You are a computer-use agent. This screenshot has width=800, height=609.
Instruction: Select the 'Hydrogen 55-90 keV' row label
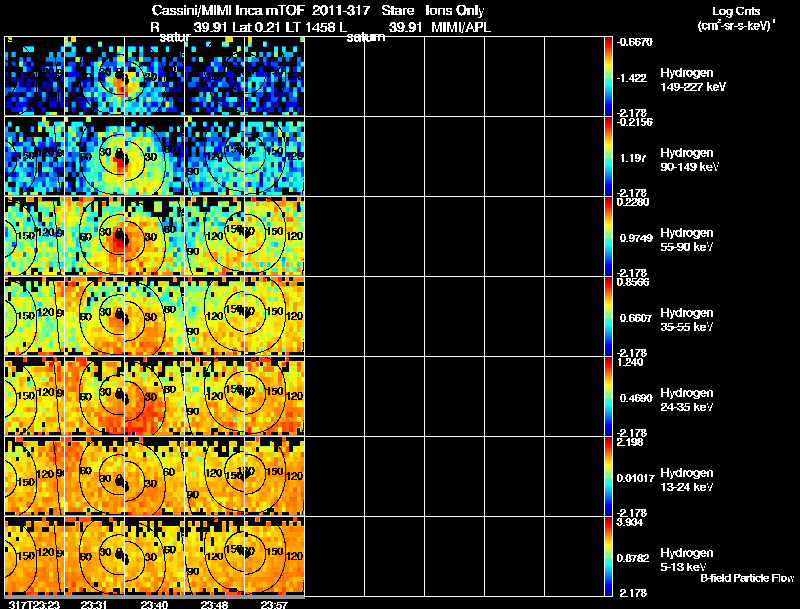pyautogui.click(x=687, y=240)
